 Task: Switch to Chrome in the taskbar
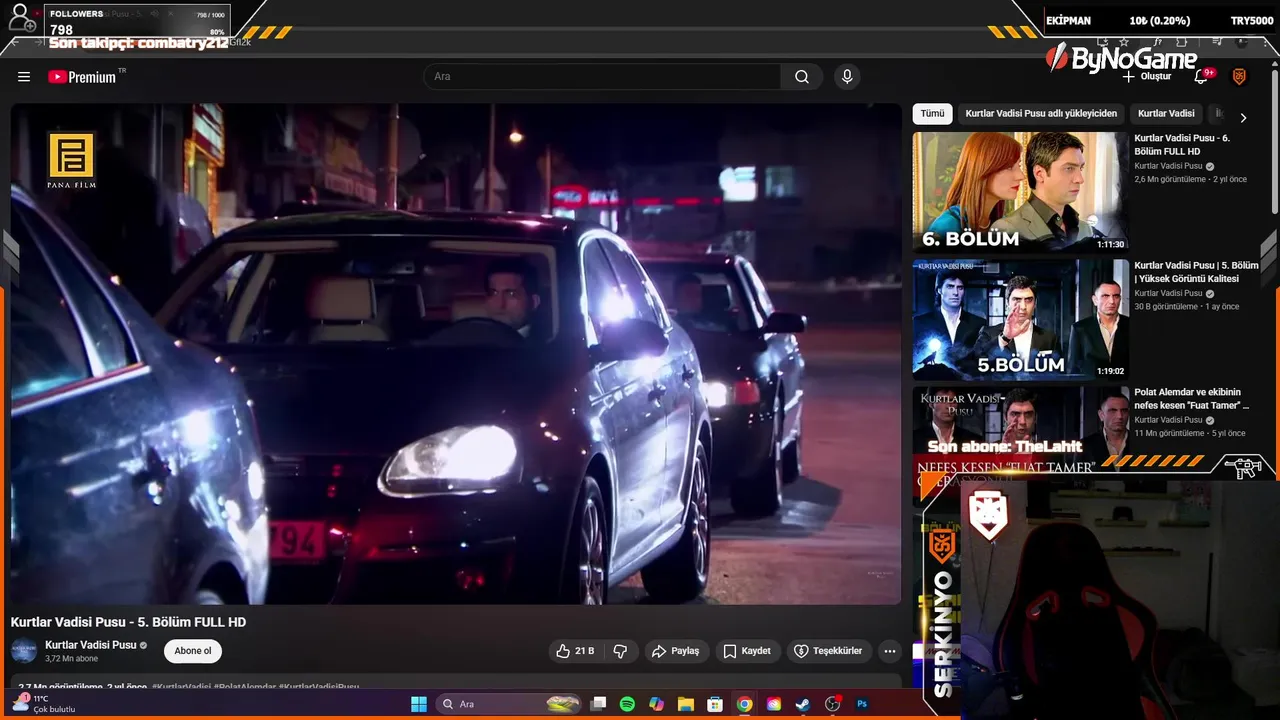tap(744, 704)
